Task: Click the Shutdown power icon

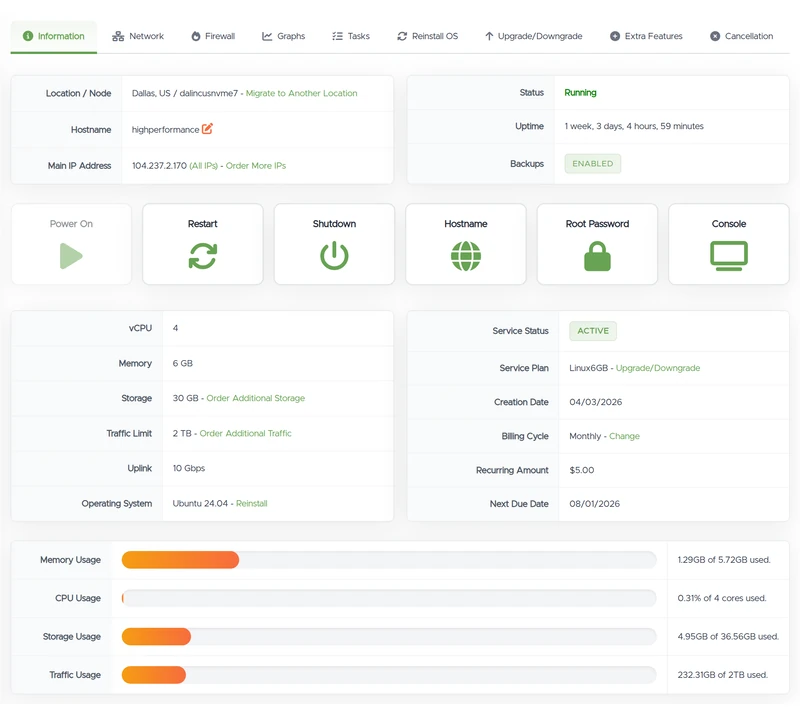Action: click(x=334, y=256)
